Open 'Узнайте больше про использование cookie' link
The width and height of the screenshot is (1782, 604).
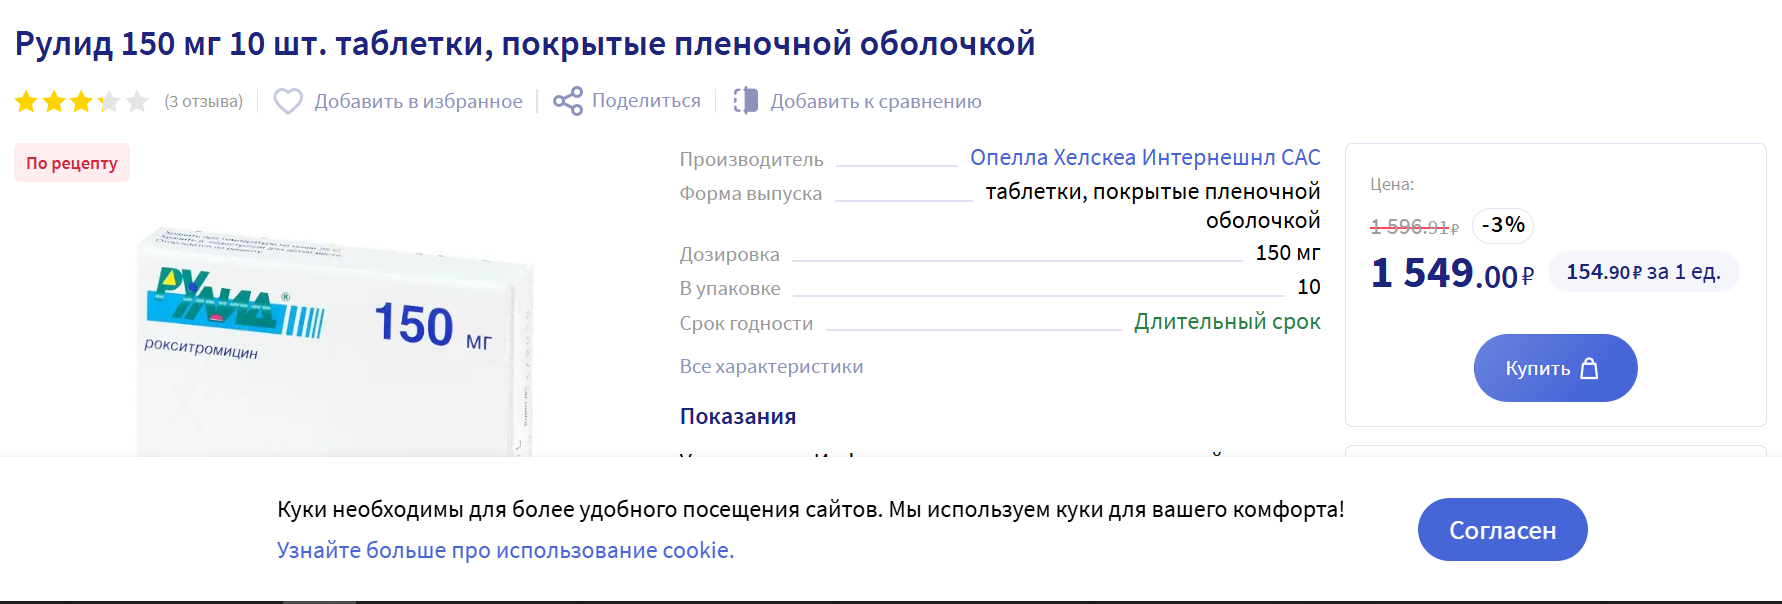tap(505, 550)
